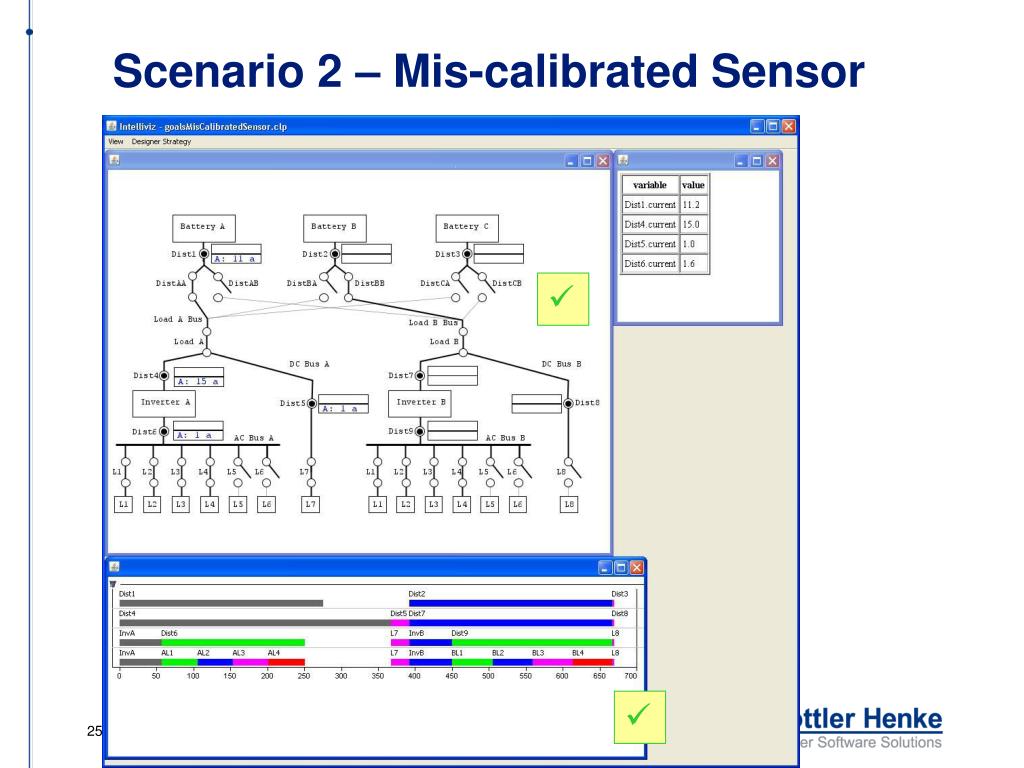Click the Dist9 sensor node
The width and height of the screenshot is (1024, 768).
[420, 432]
